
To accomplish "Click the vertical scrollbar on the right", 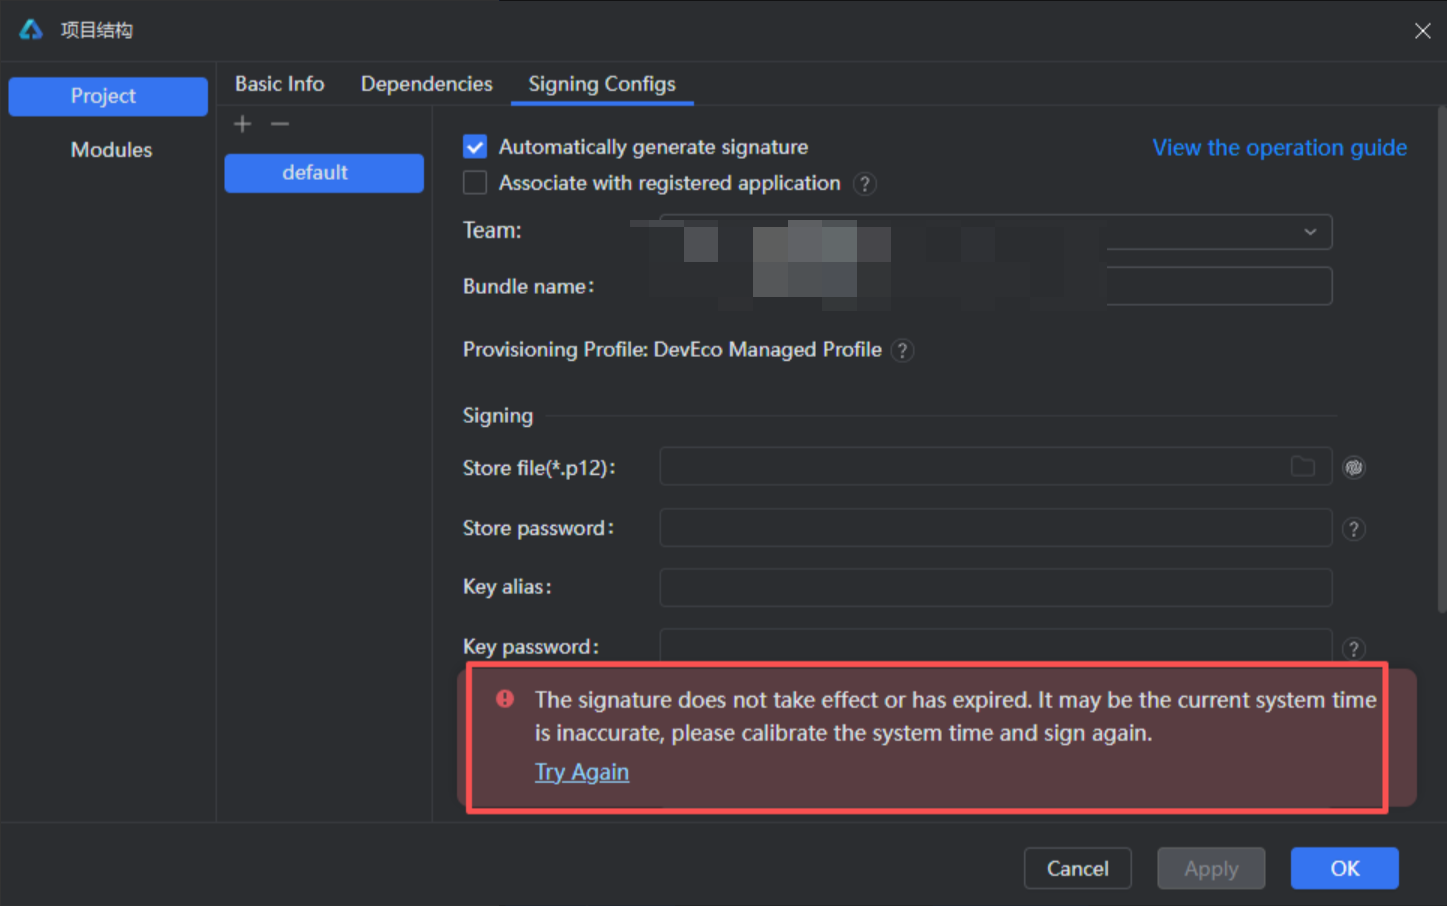I will tap(1441, 360).
